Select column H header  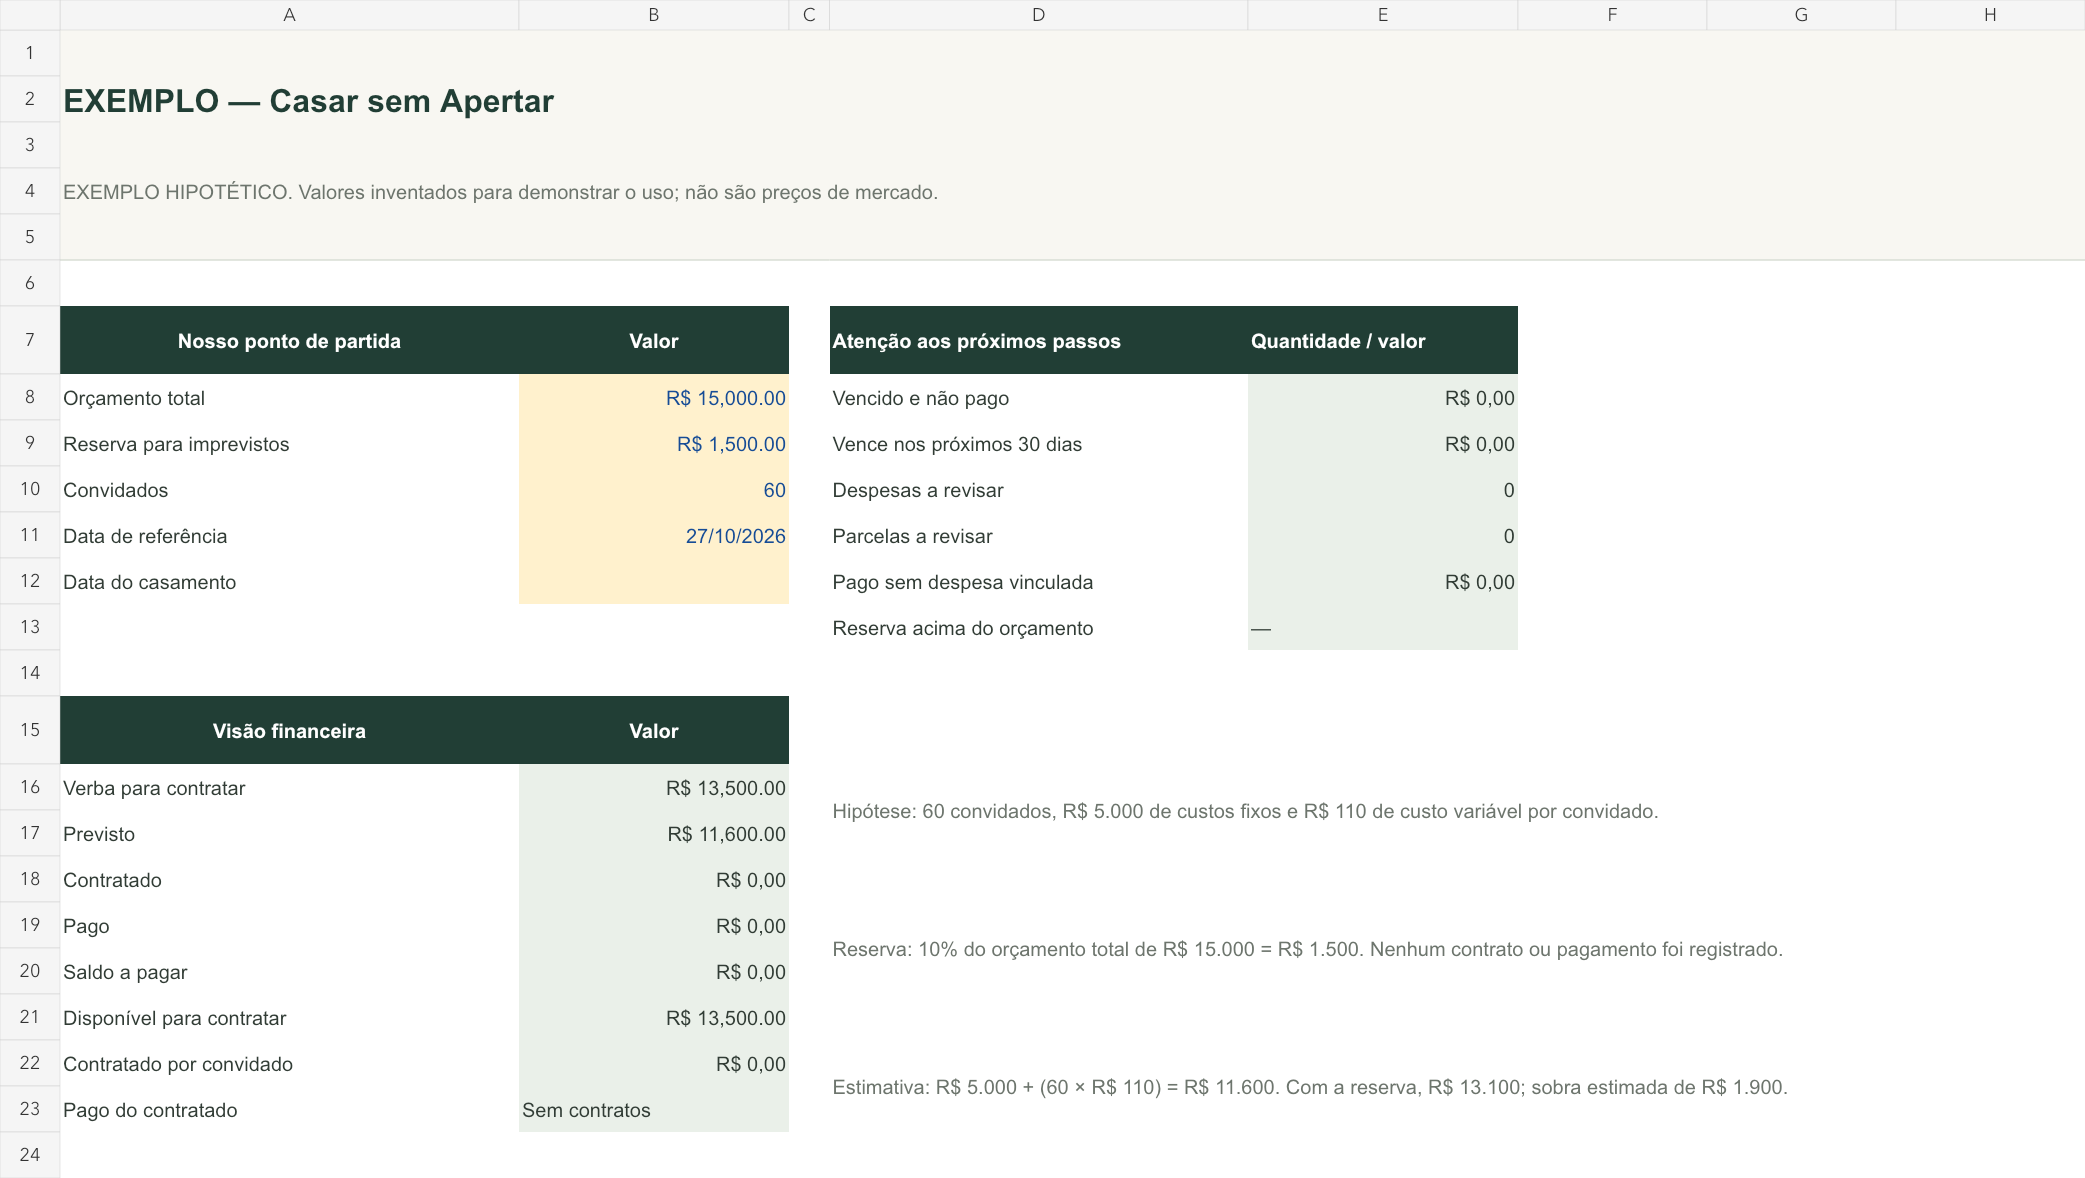1990,15
